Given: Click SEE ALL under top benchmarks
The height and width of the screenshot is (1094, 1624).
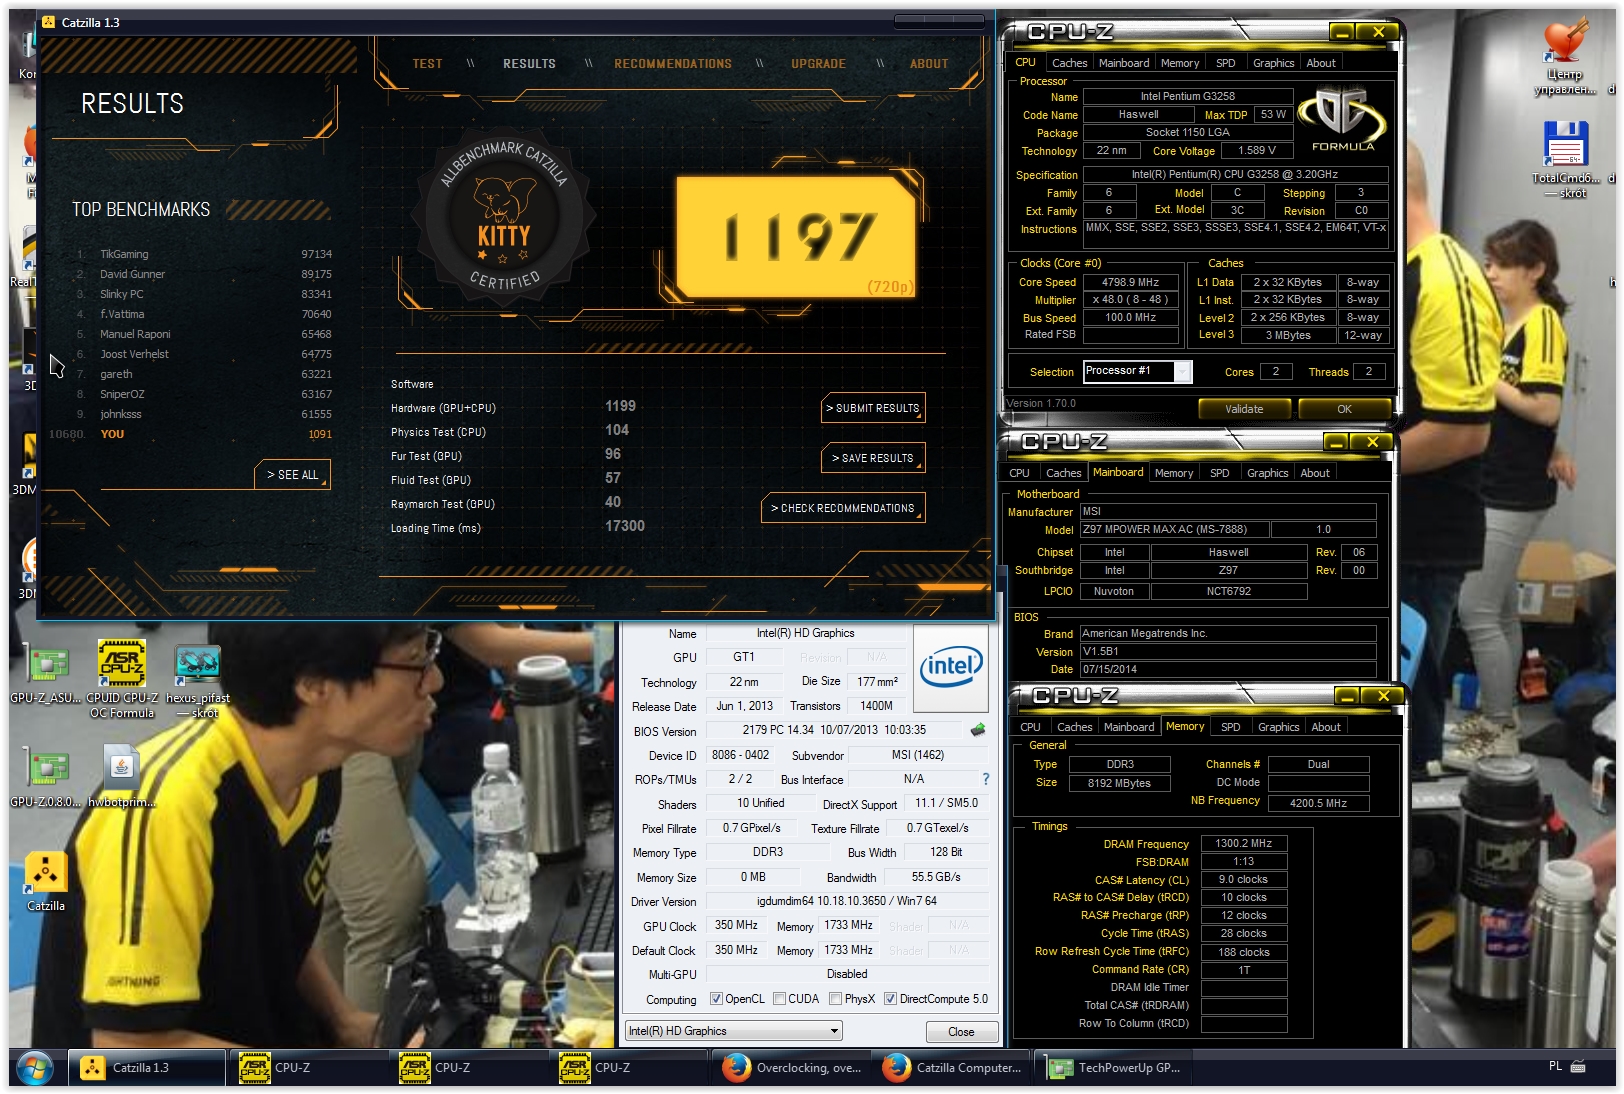Looking at the screenshot, I should (292, 475).
